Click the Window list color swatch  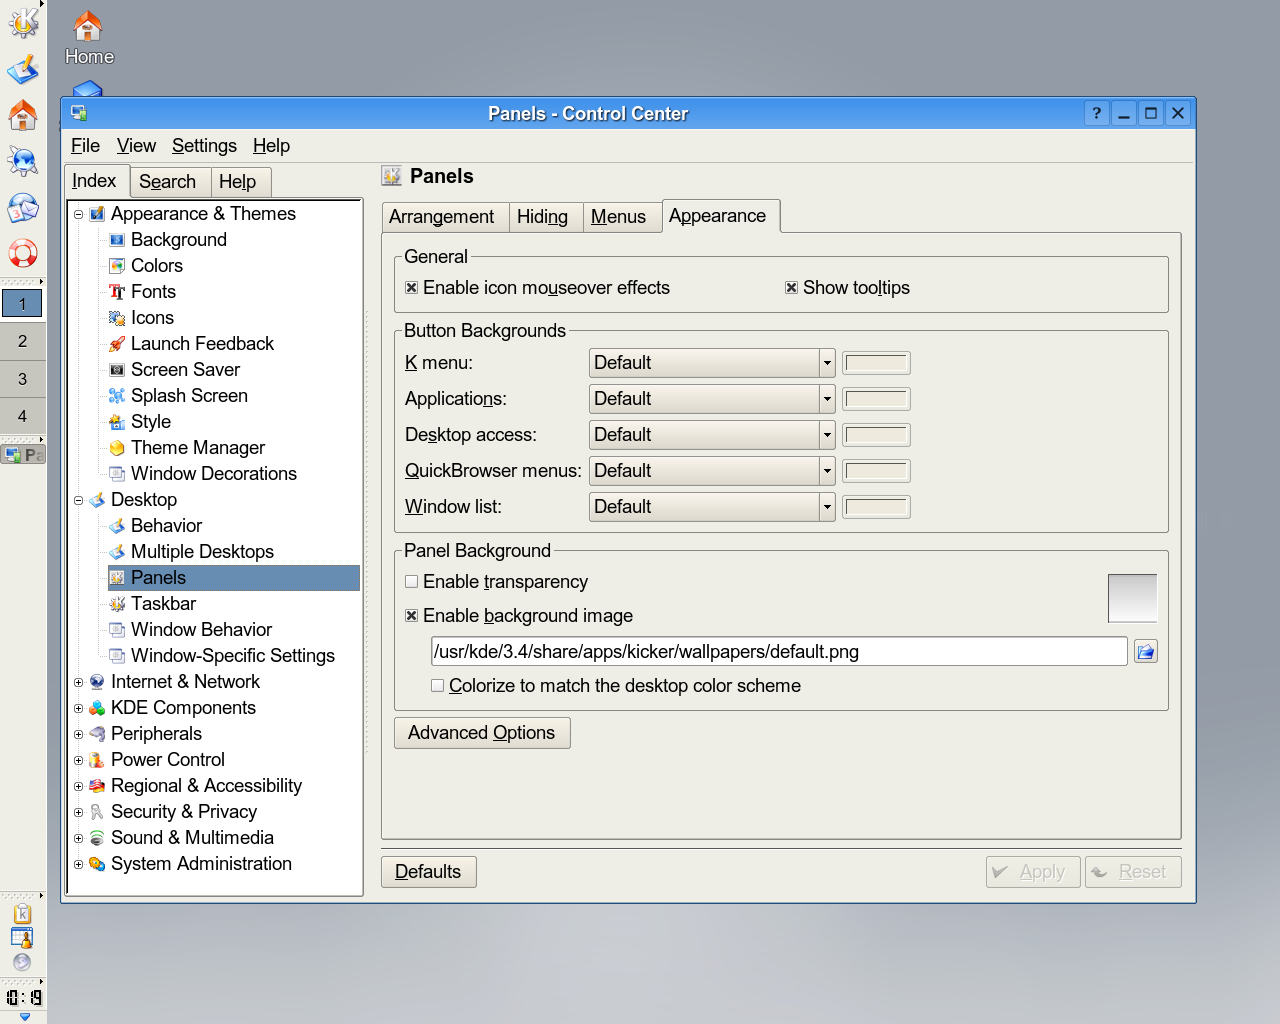point(876,507)
